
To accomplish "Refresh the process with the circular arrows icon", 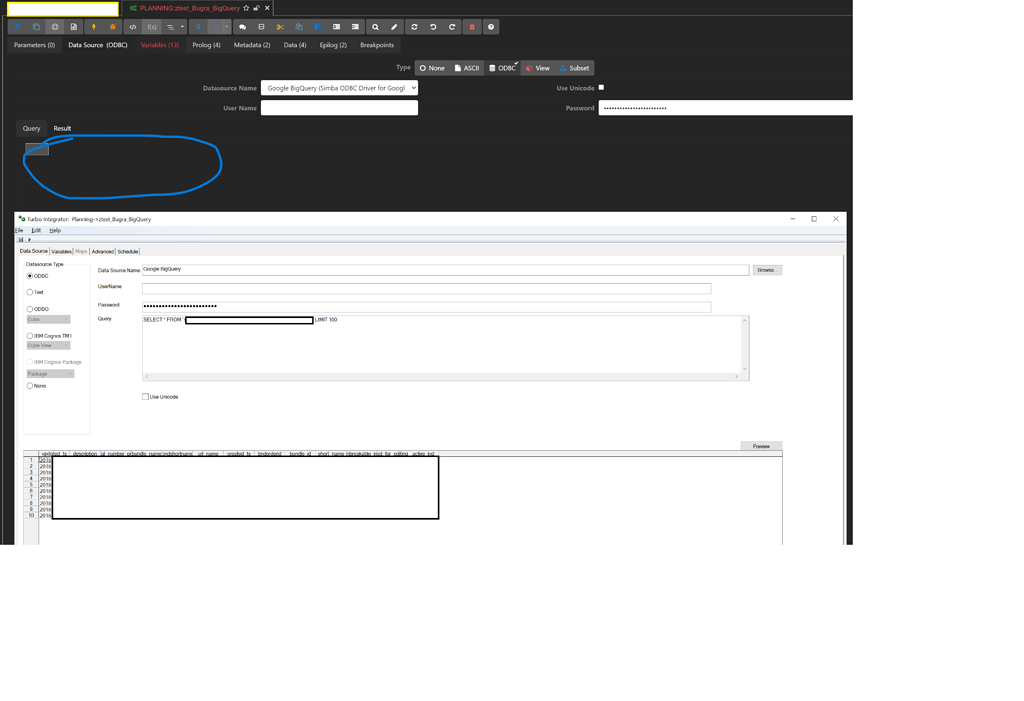I will (416, 27).
